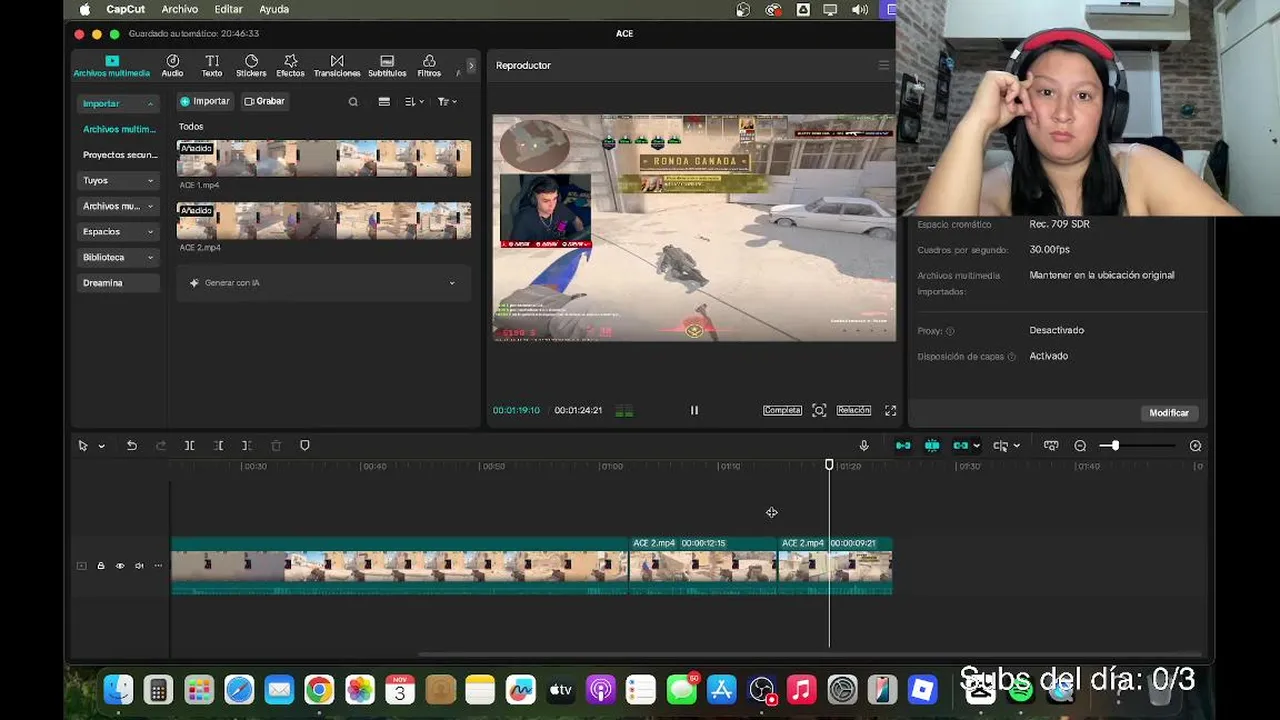Open the Editar menu
1280x720 pixels.
228,9
